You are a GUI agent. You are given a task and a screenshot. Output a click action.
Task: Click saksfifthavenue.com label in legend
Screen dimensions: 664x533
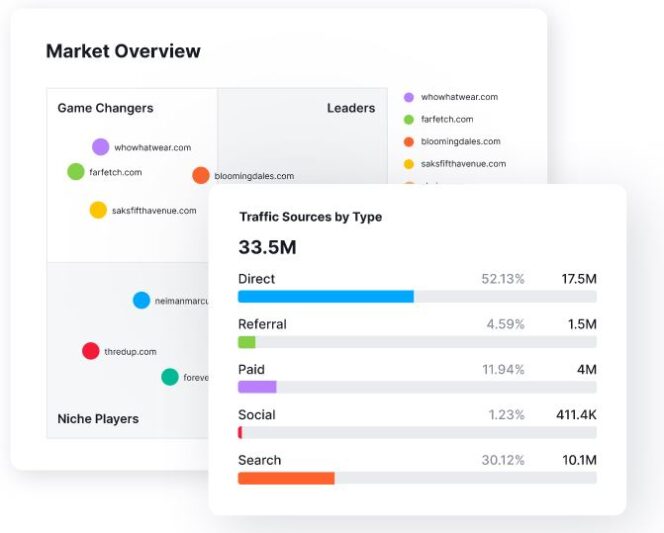pos(463,164)
